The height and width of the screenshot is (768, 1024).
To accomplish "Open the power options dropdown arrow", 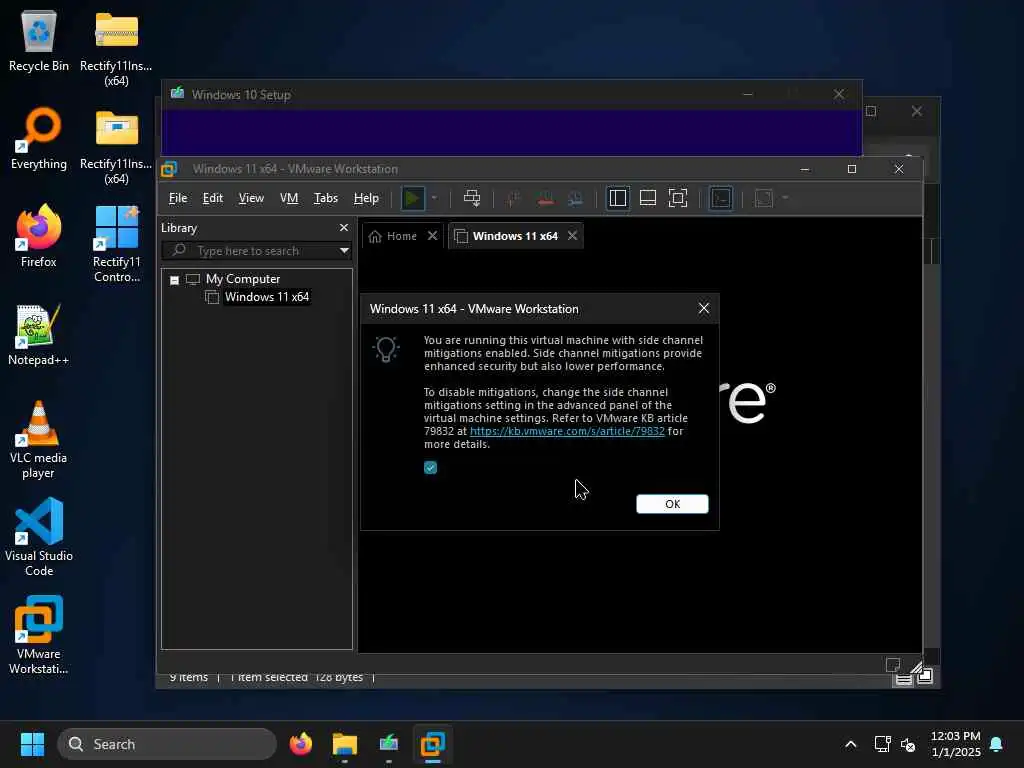I will [x=434, y=198].
